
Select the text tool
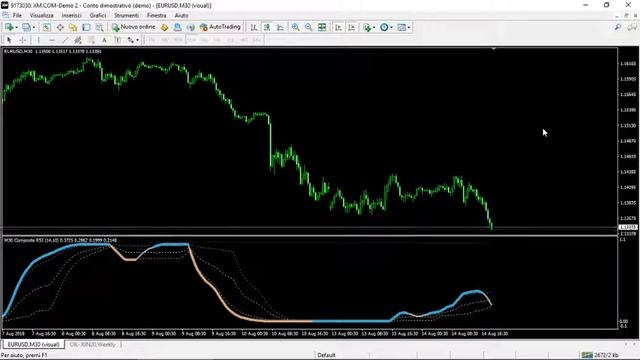click(104, 40)
